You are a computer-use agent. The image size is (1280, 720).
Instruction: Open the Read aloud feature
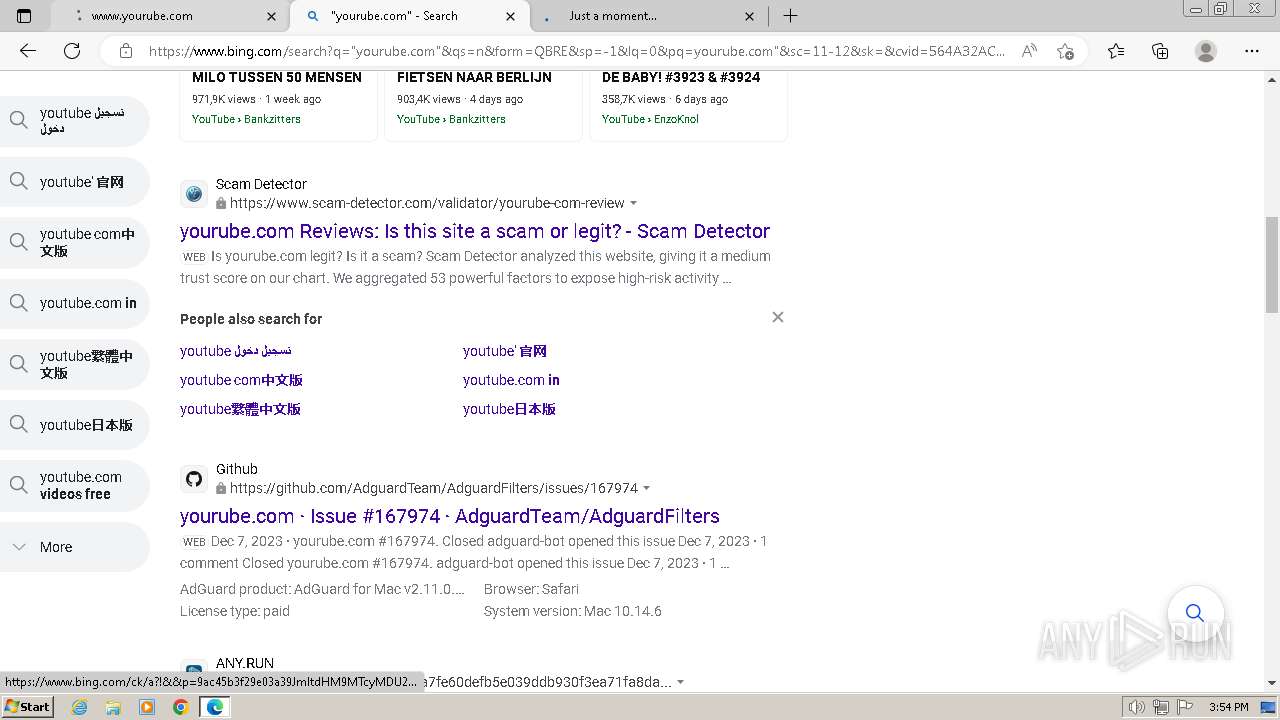tap(1029, 51)
